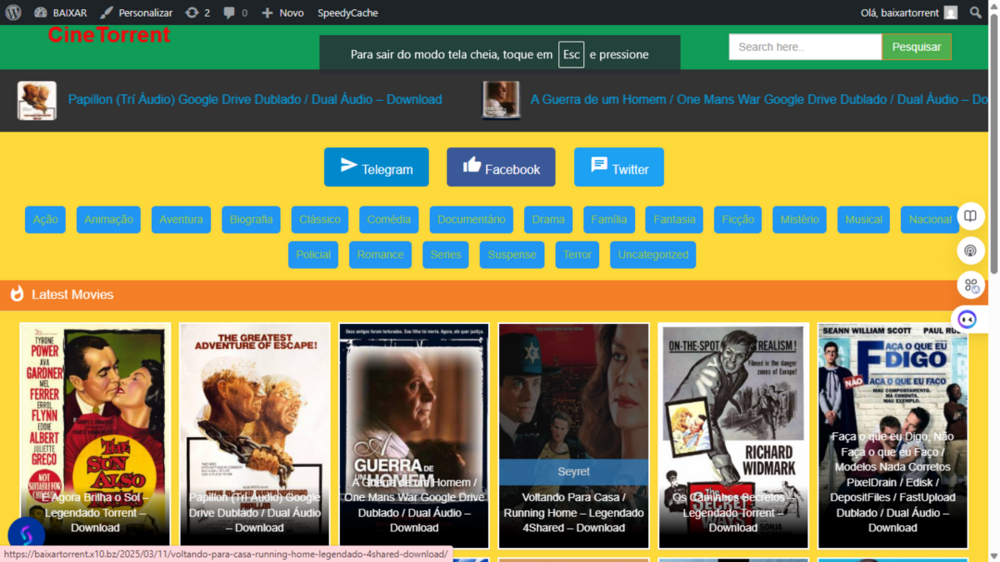1000x562 pixels.
Task: Click the Esc key hint in fullscreen notice
Action: (571, 54)
